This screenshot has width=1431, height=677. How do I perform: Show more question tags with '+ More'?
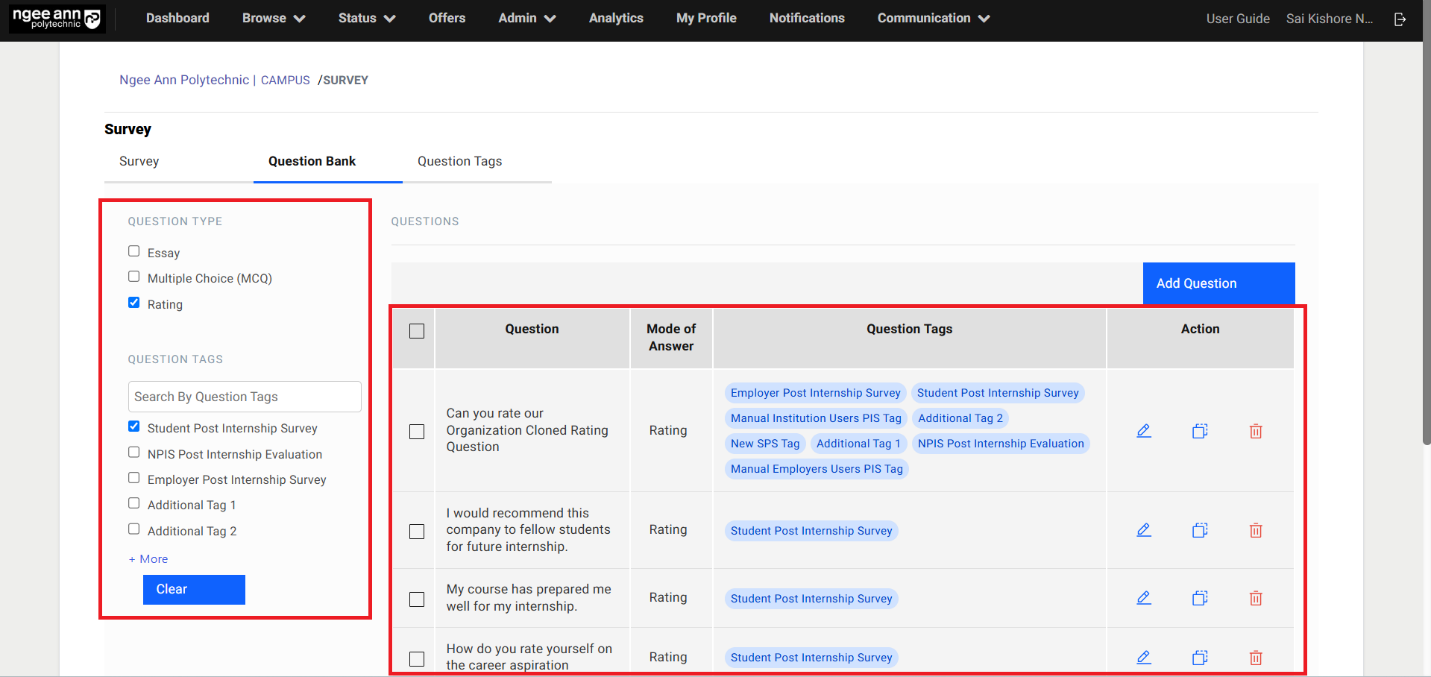coord(148,559)
